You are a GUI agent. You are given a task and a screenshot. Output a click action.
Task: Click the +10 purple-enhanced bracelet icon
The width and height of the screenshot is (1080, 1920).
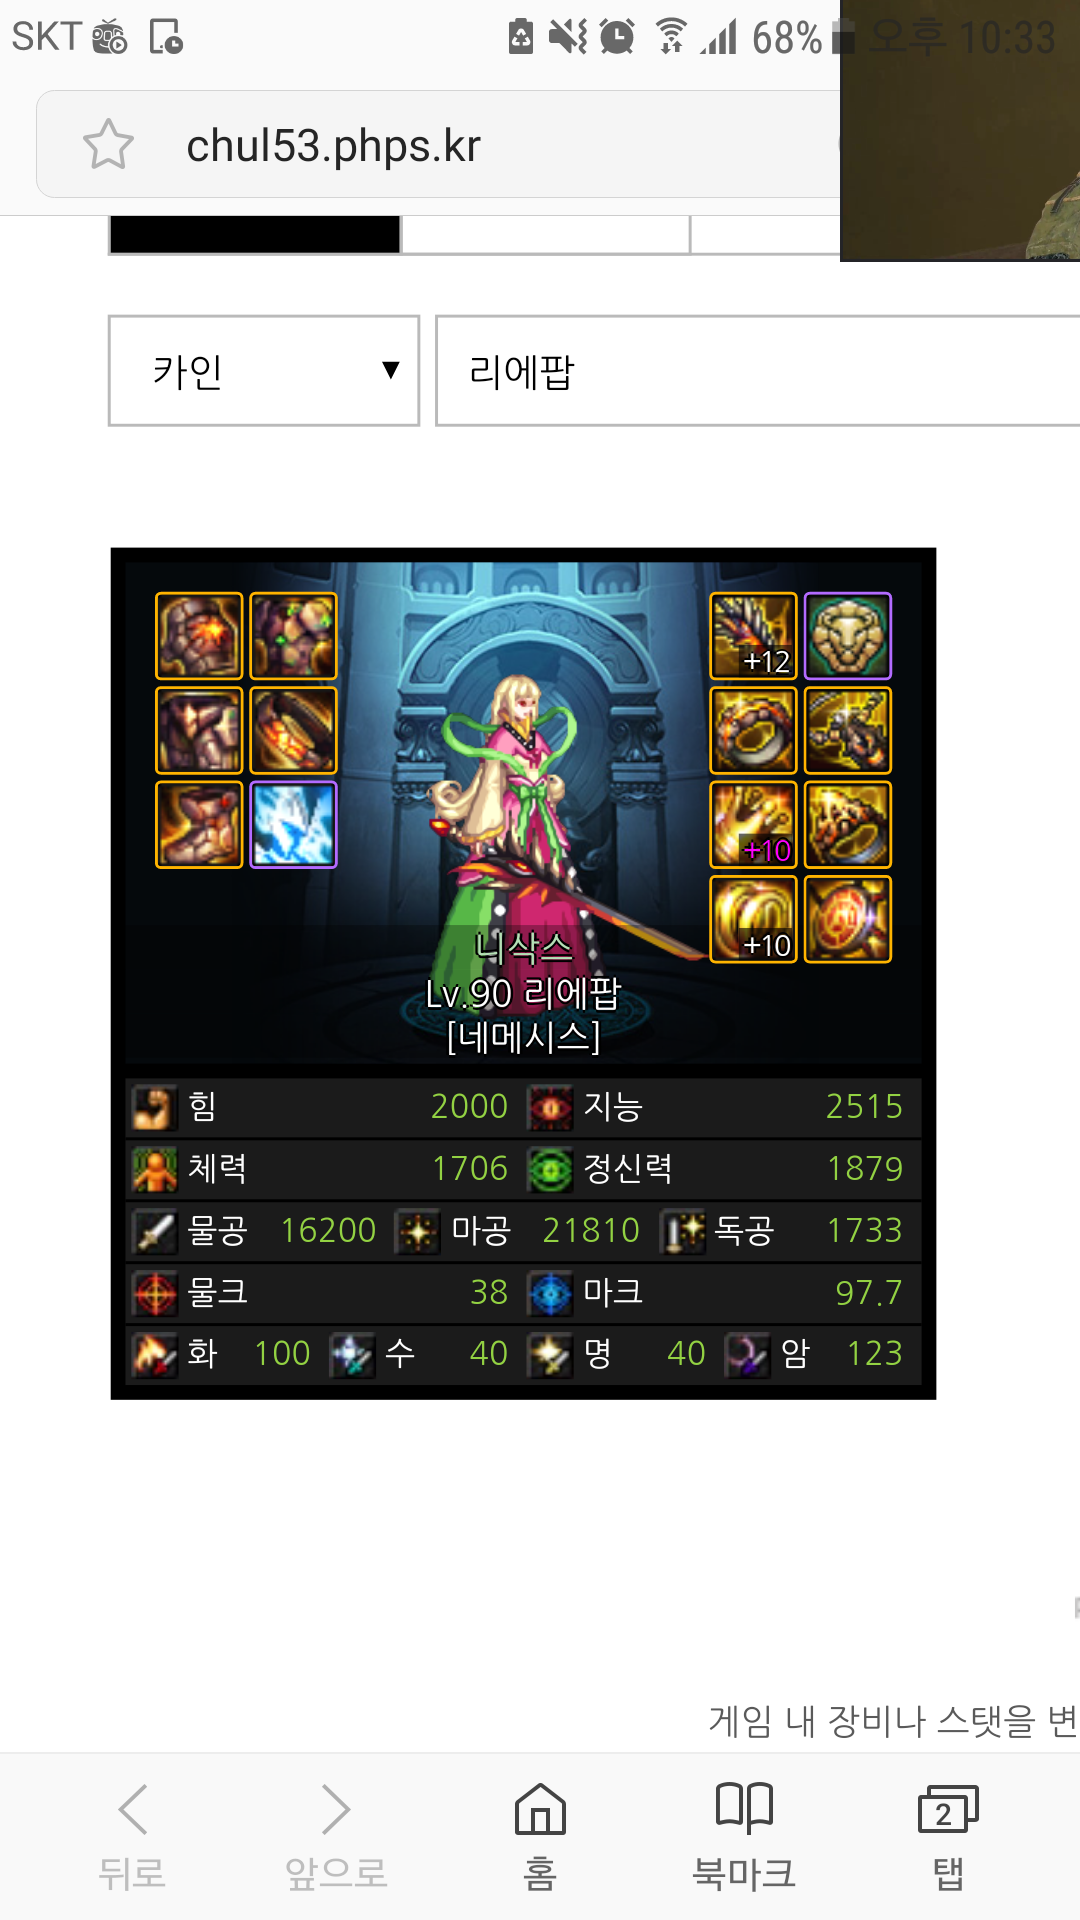(753, 824)
